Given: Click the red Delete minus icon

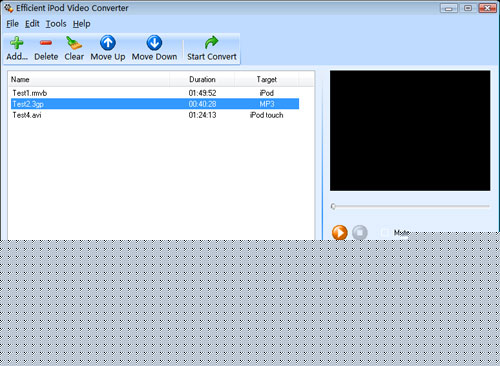Looking at the screenshot, I should 46,43.
